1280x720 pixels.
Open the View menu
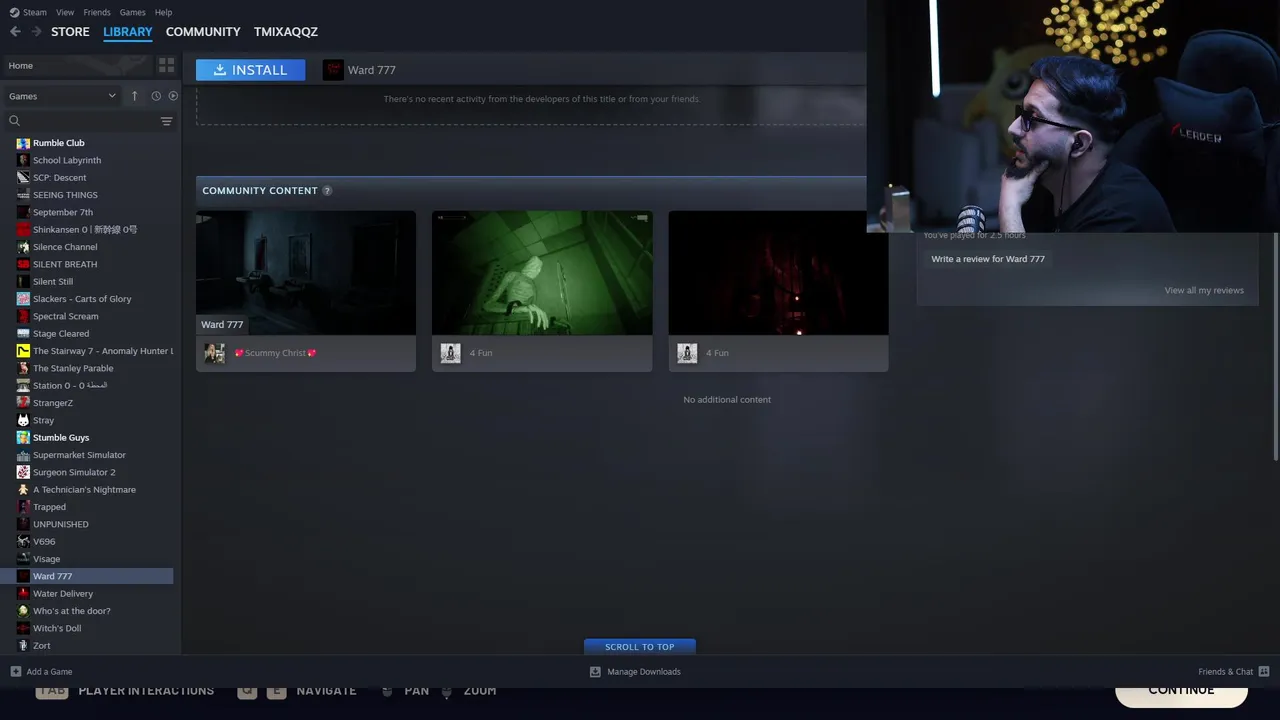(65, 12)
